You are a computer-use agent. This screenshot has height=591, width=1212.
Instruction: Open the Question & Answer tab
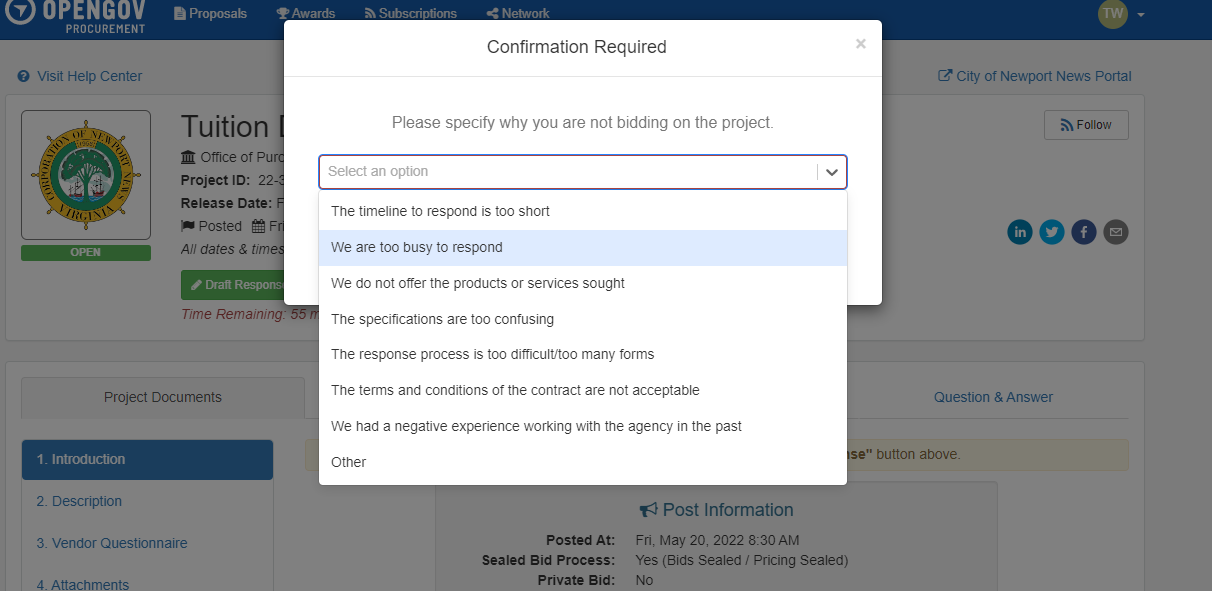click(993, 397)
